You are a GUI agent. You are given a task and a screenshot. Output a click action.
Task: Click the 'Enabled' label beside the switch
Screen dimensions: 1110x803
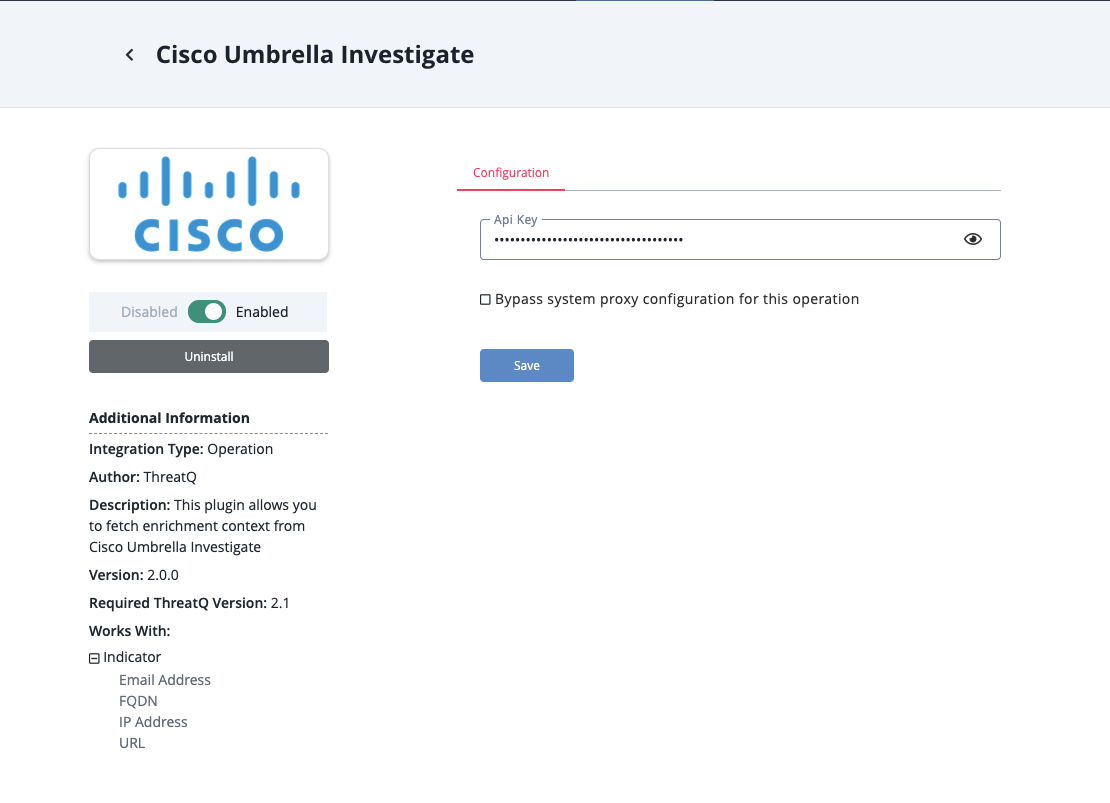(262, 312)
